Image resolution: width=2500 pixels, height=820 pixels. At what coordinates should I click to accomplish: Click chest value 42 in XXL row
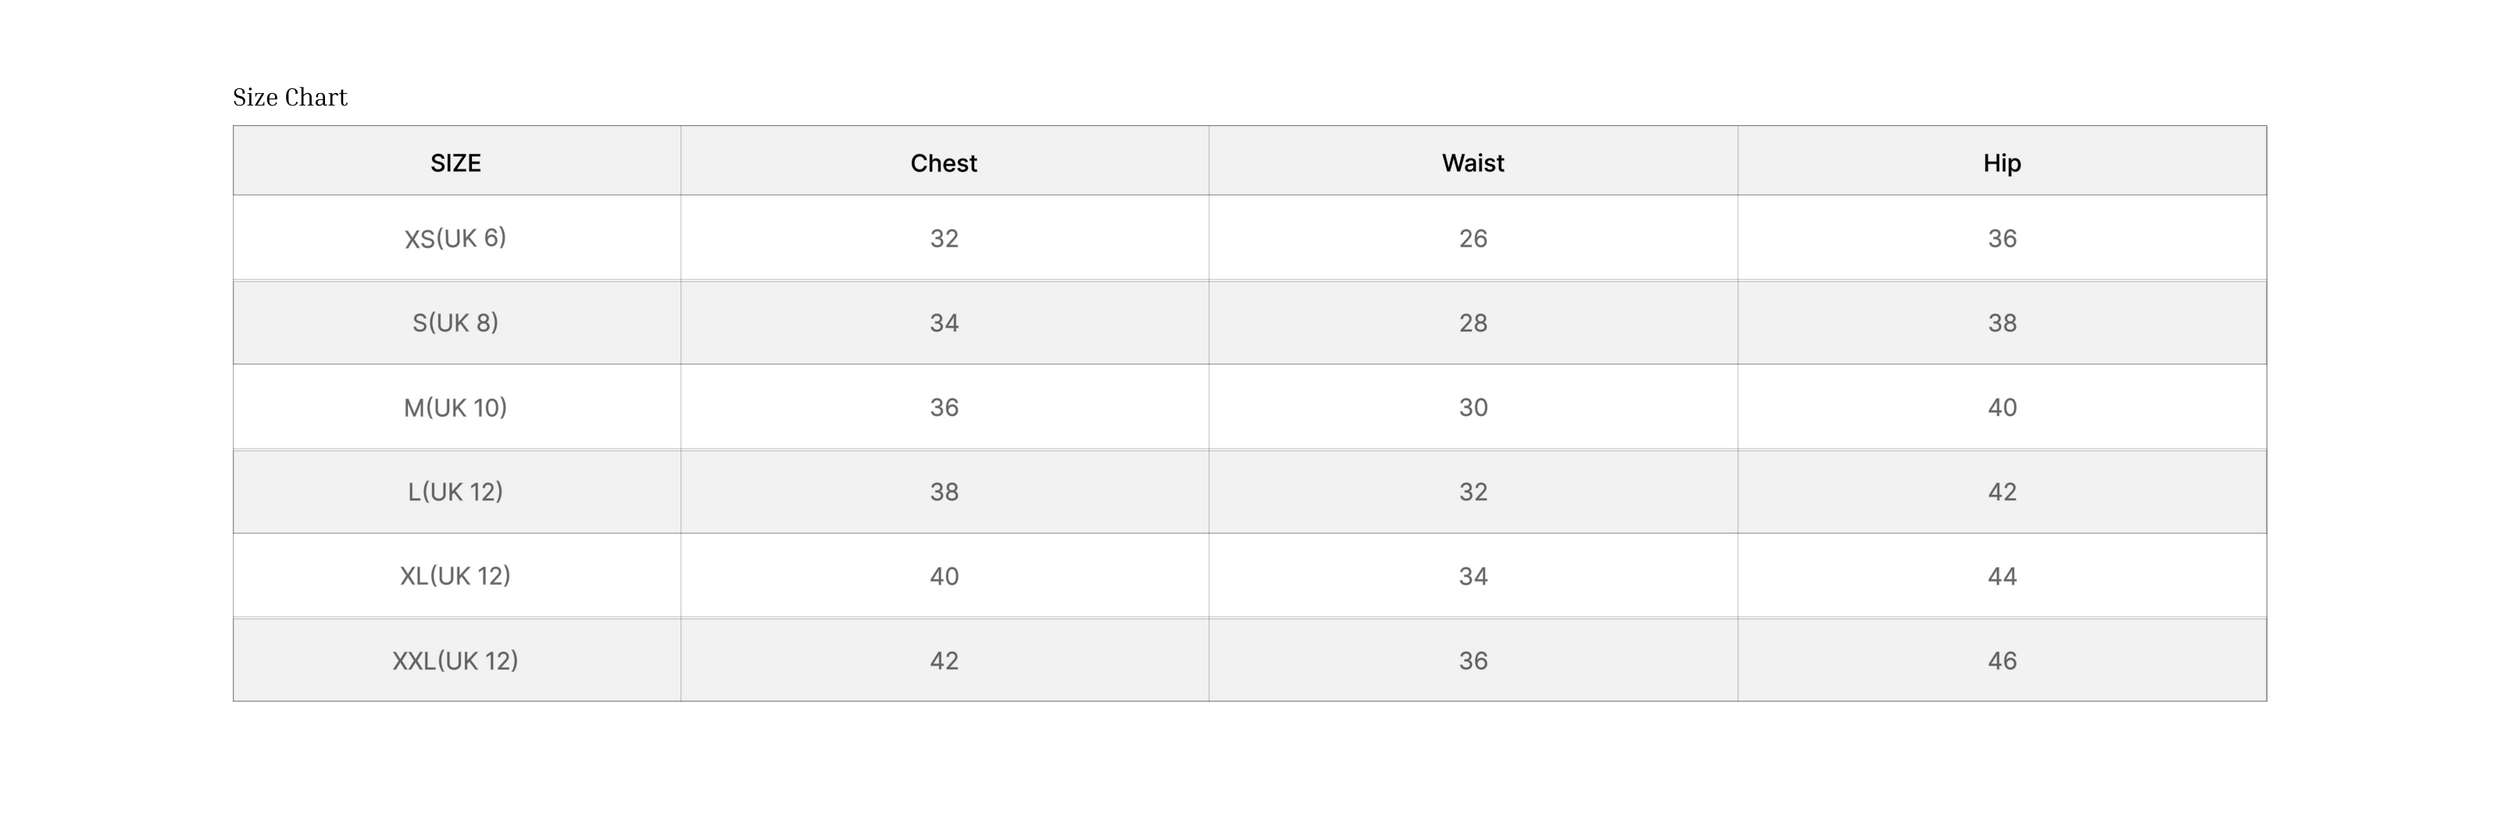click(x=944, y=661)
